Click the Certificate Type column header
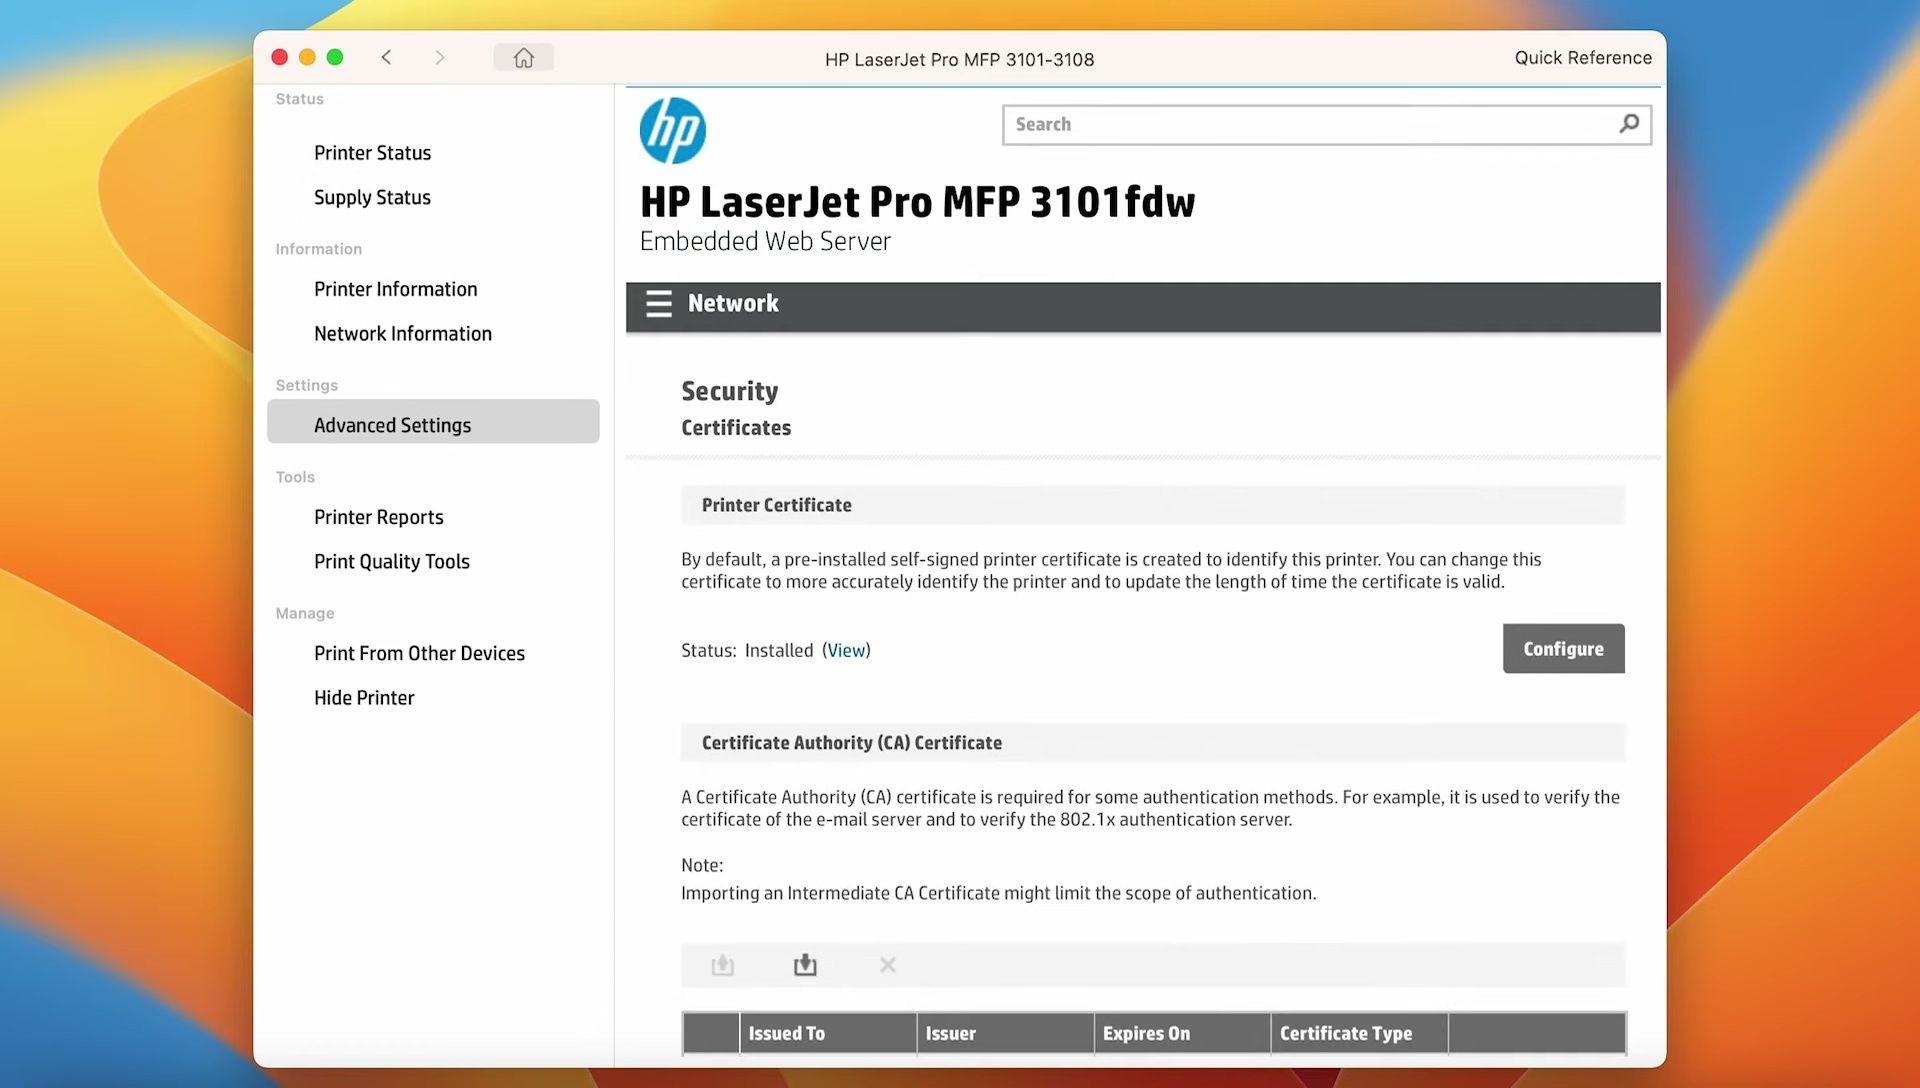The width and height of the screenshot is (1920, 1088). tap(1359, 1034)
